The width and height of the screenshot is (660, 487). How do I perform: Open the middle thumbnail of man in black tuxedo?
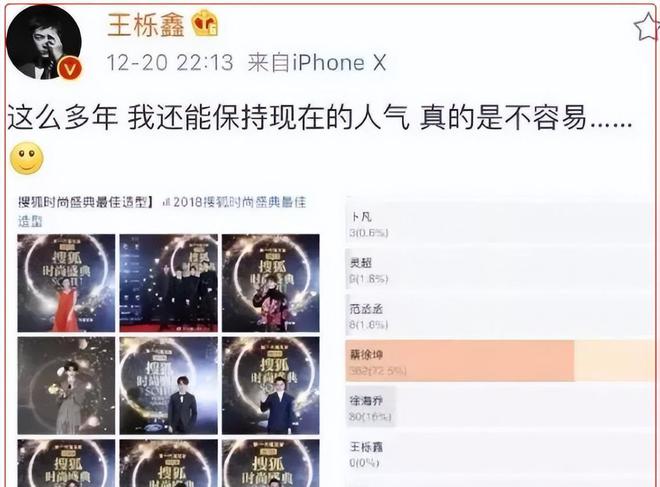click(168, 386)
